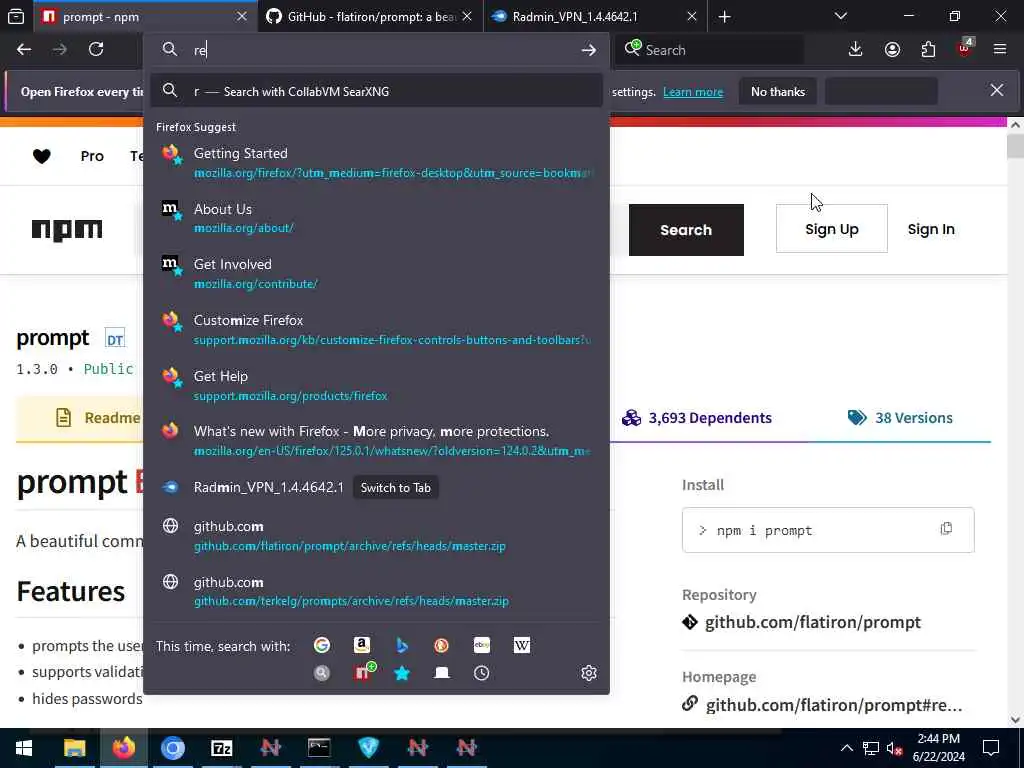Click the Sign Up button
Image resolution: width=1024 pixels, height=768 pixels.
coord(831,229)
